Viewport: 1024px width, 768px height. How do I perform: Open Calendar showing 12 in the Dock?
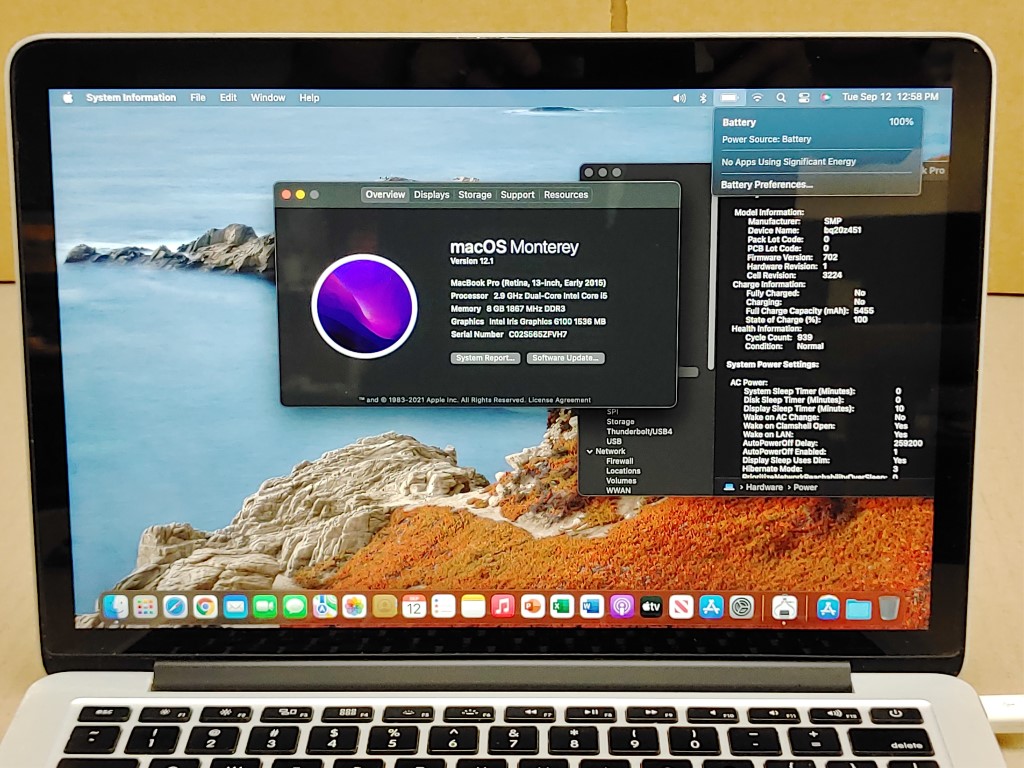(x=414, y=607)
